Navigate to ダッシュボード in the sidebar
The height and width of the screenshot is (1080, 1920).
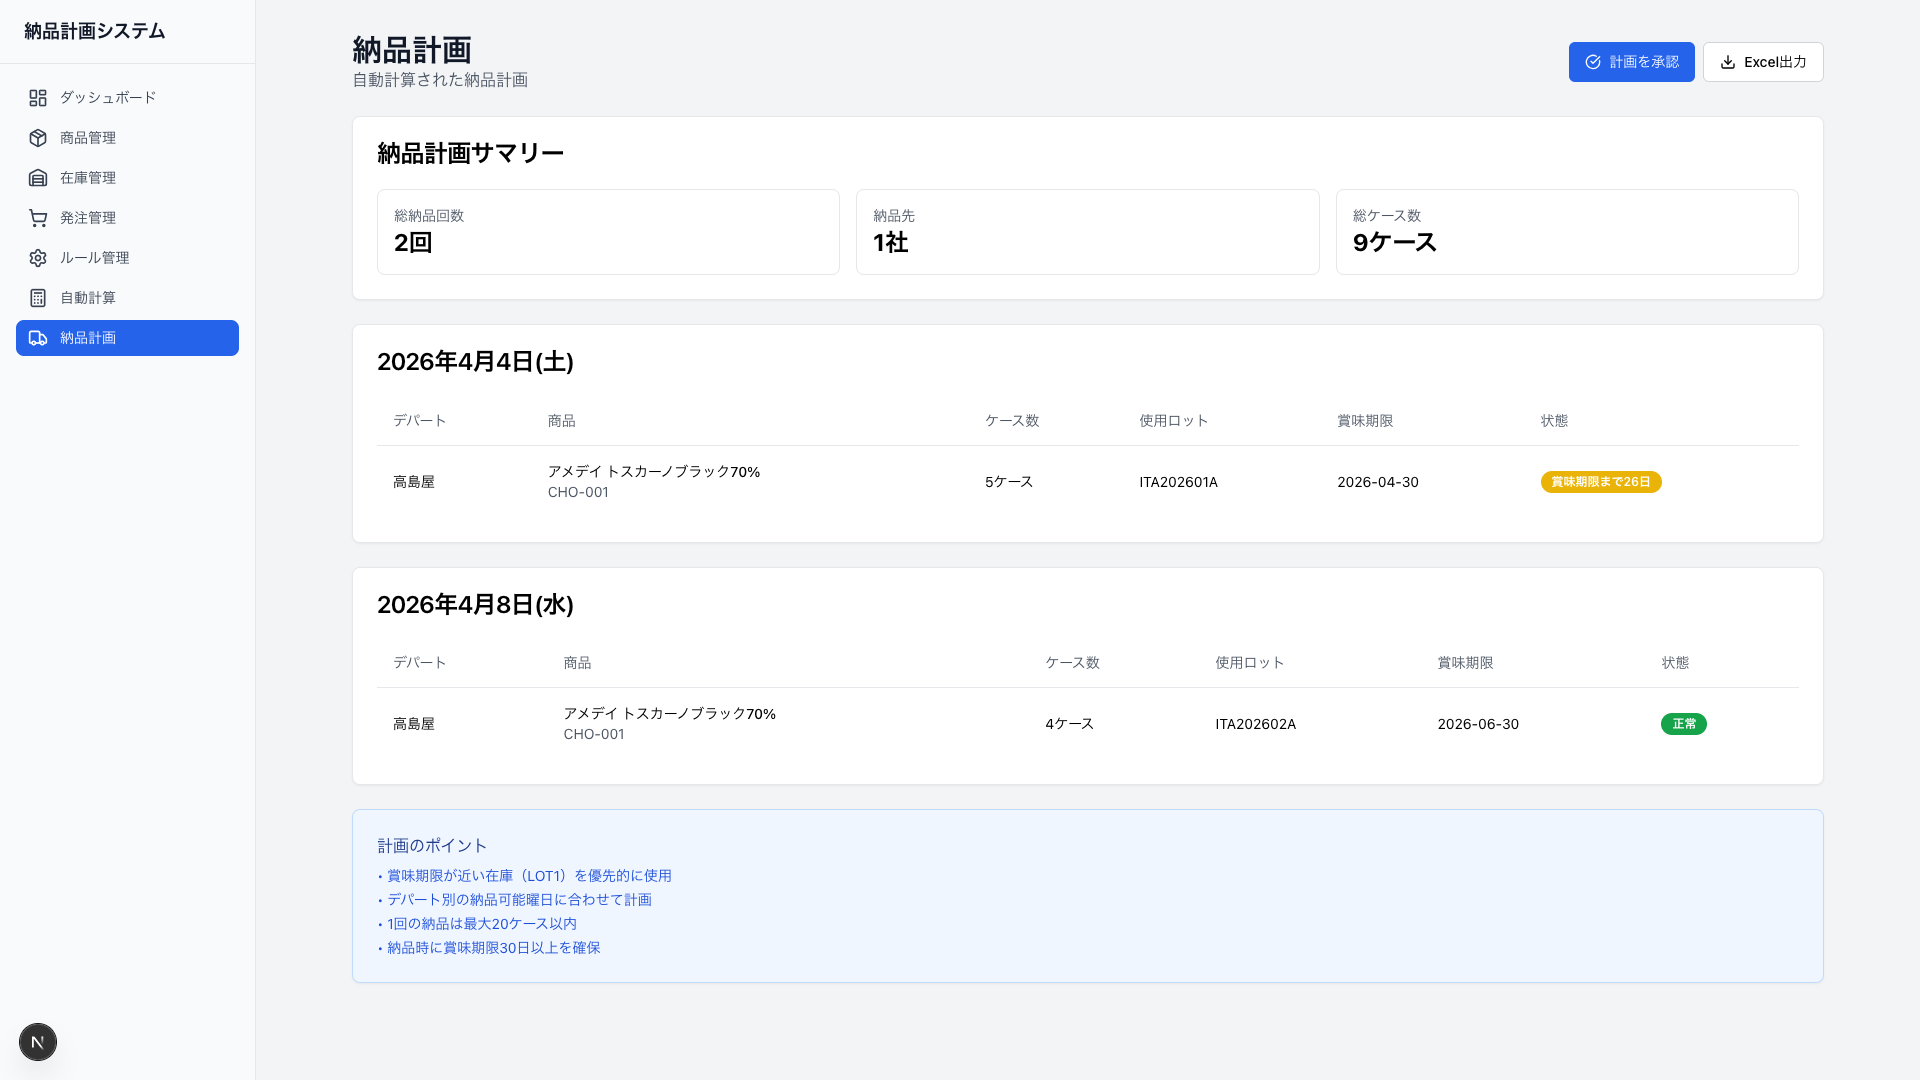click(106, 98)
